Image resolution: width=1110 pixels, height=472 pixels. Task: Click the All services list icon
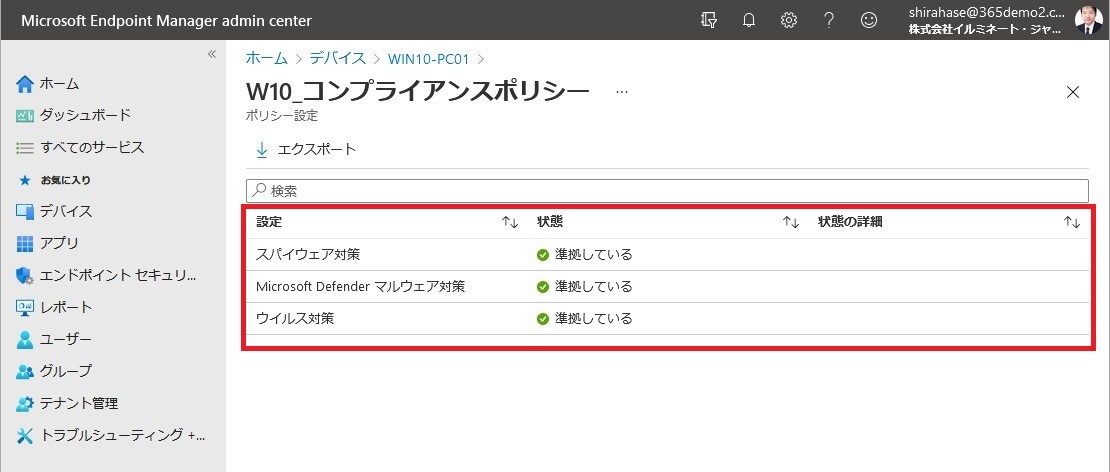coord(25,148)
